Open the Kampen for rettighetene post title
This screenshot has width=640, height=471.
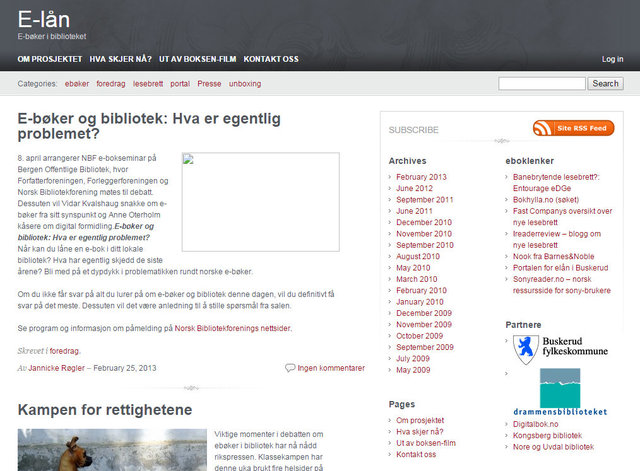105,410
